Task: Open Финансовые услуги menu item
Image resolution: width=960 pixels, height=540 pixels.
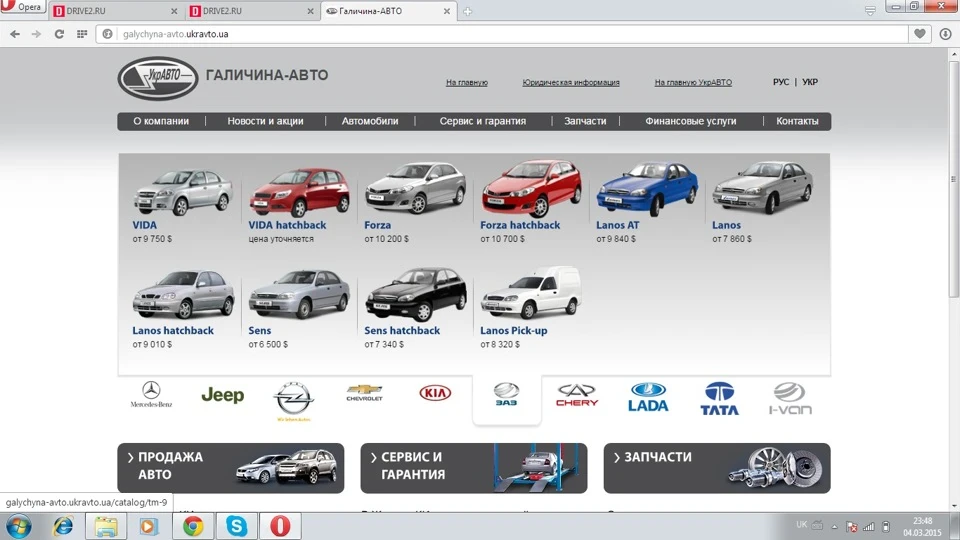Action: click(x=691, y=121)
